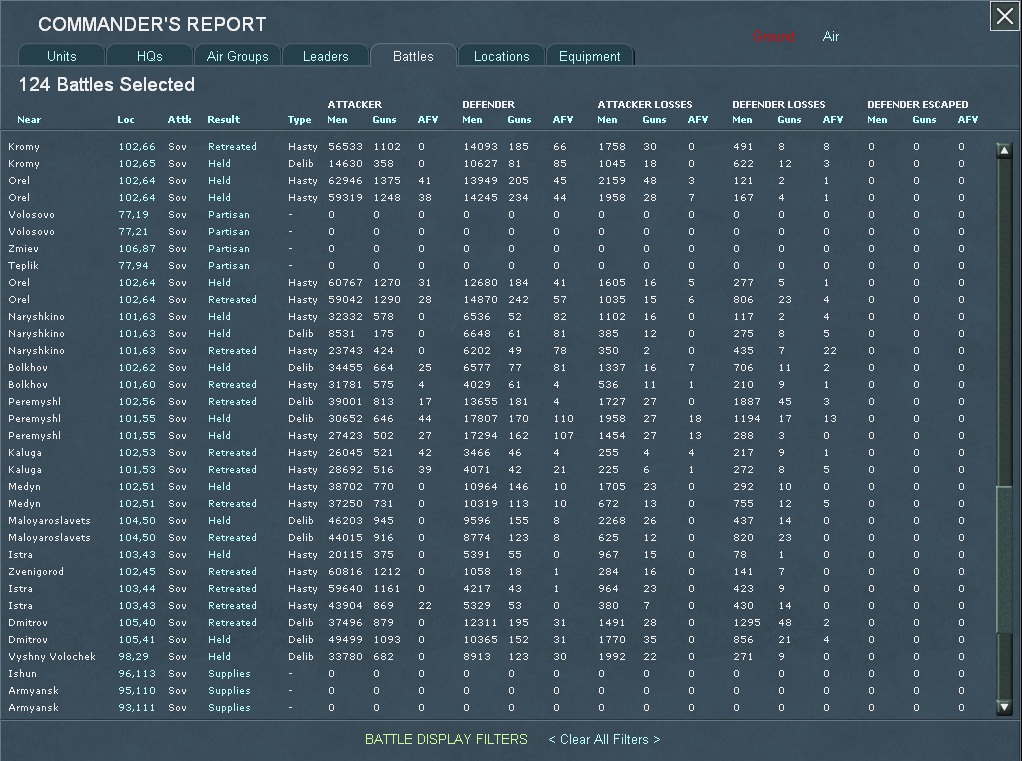This screenshot has width=1022, height=761.
Task: Open location 102,56 near Peremyshl
Action: pyautogui.click(x=137, y=401)
